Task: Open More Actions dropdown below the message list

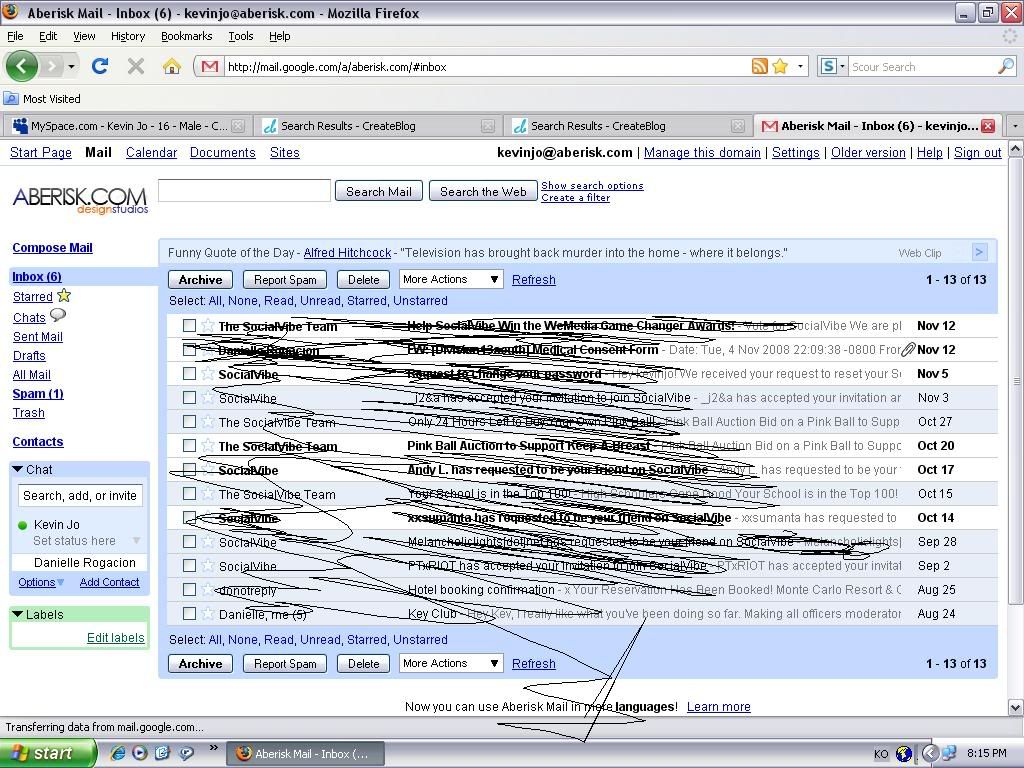Action: (451, 664)
